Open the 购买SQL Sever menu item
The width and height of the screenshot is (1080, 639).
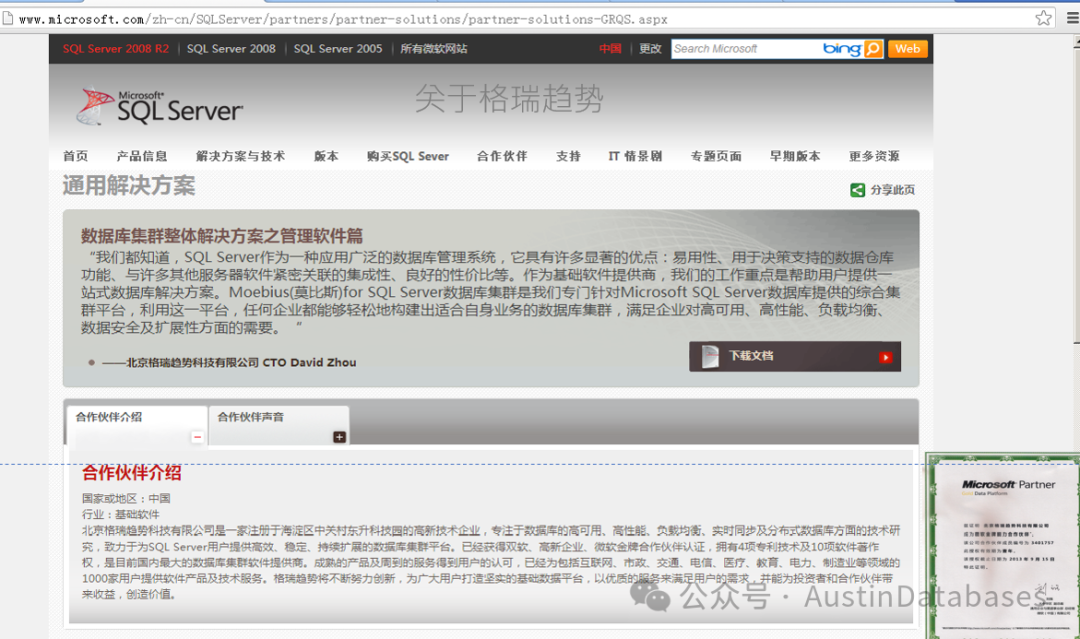(x=408, y=156)
